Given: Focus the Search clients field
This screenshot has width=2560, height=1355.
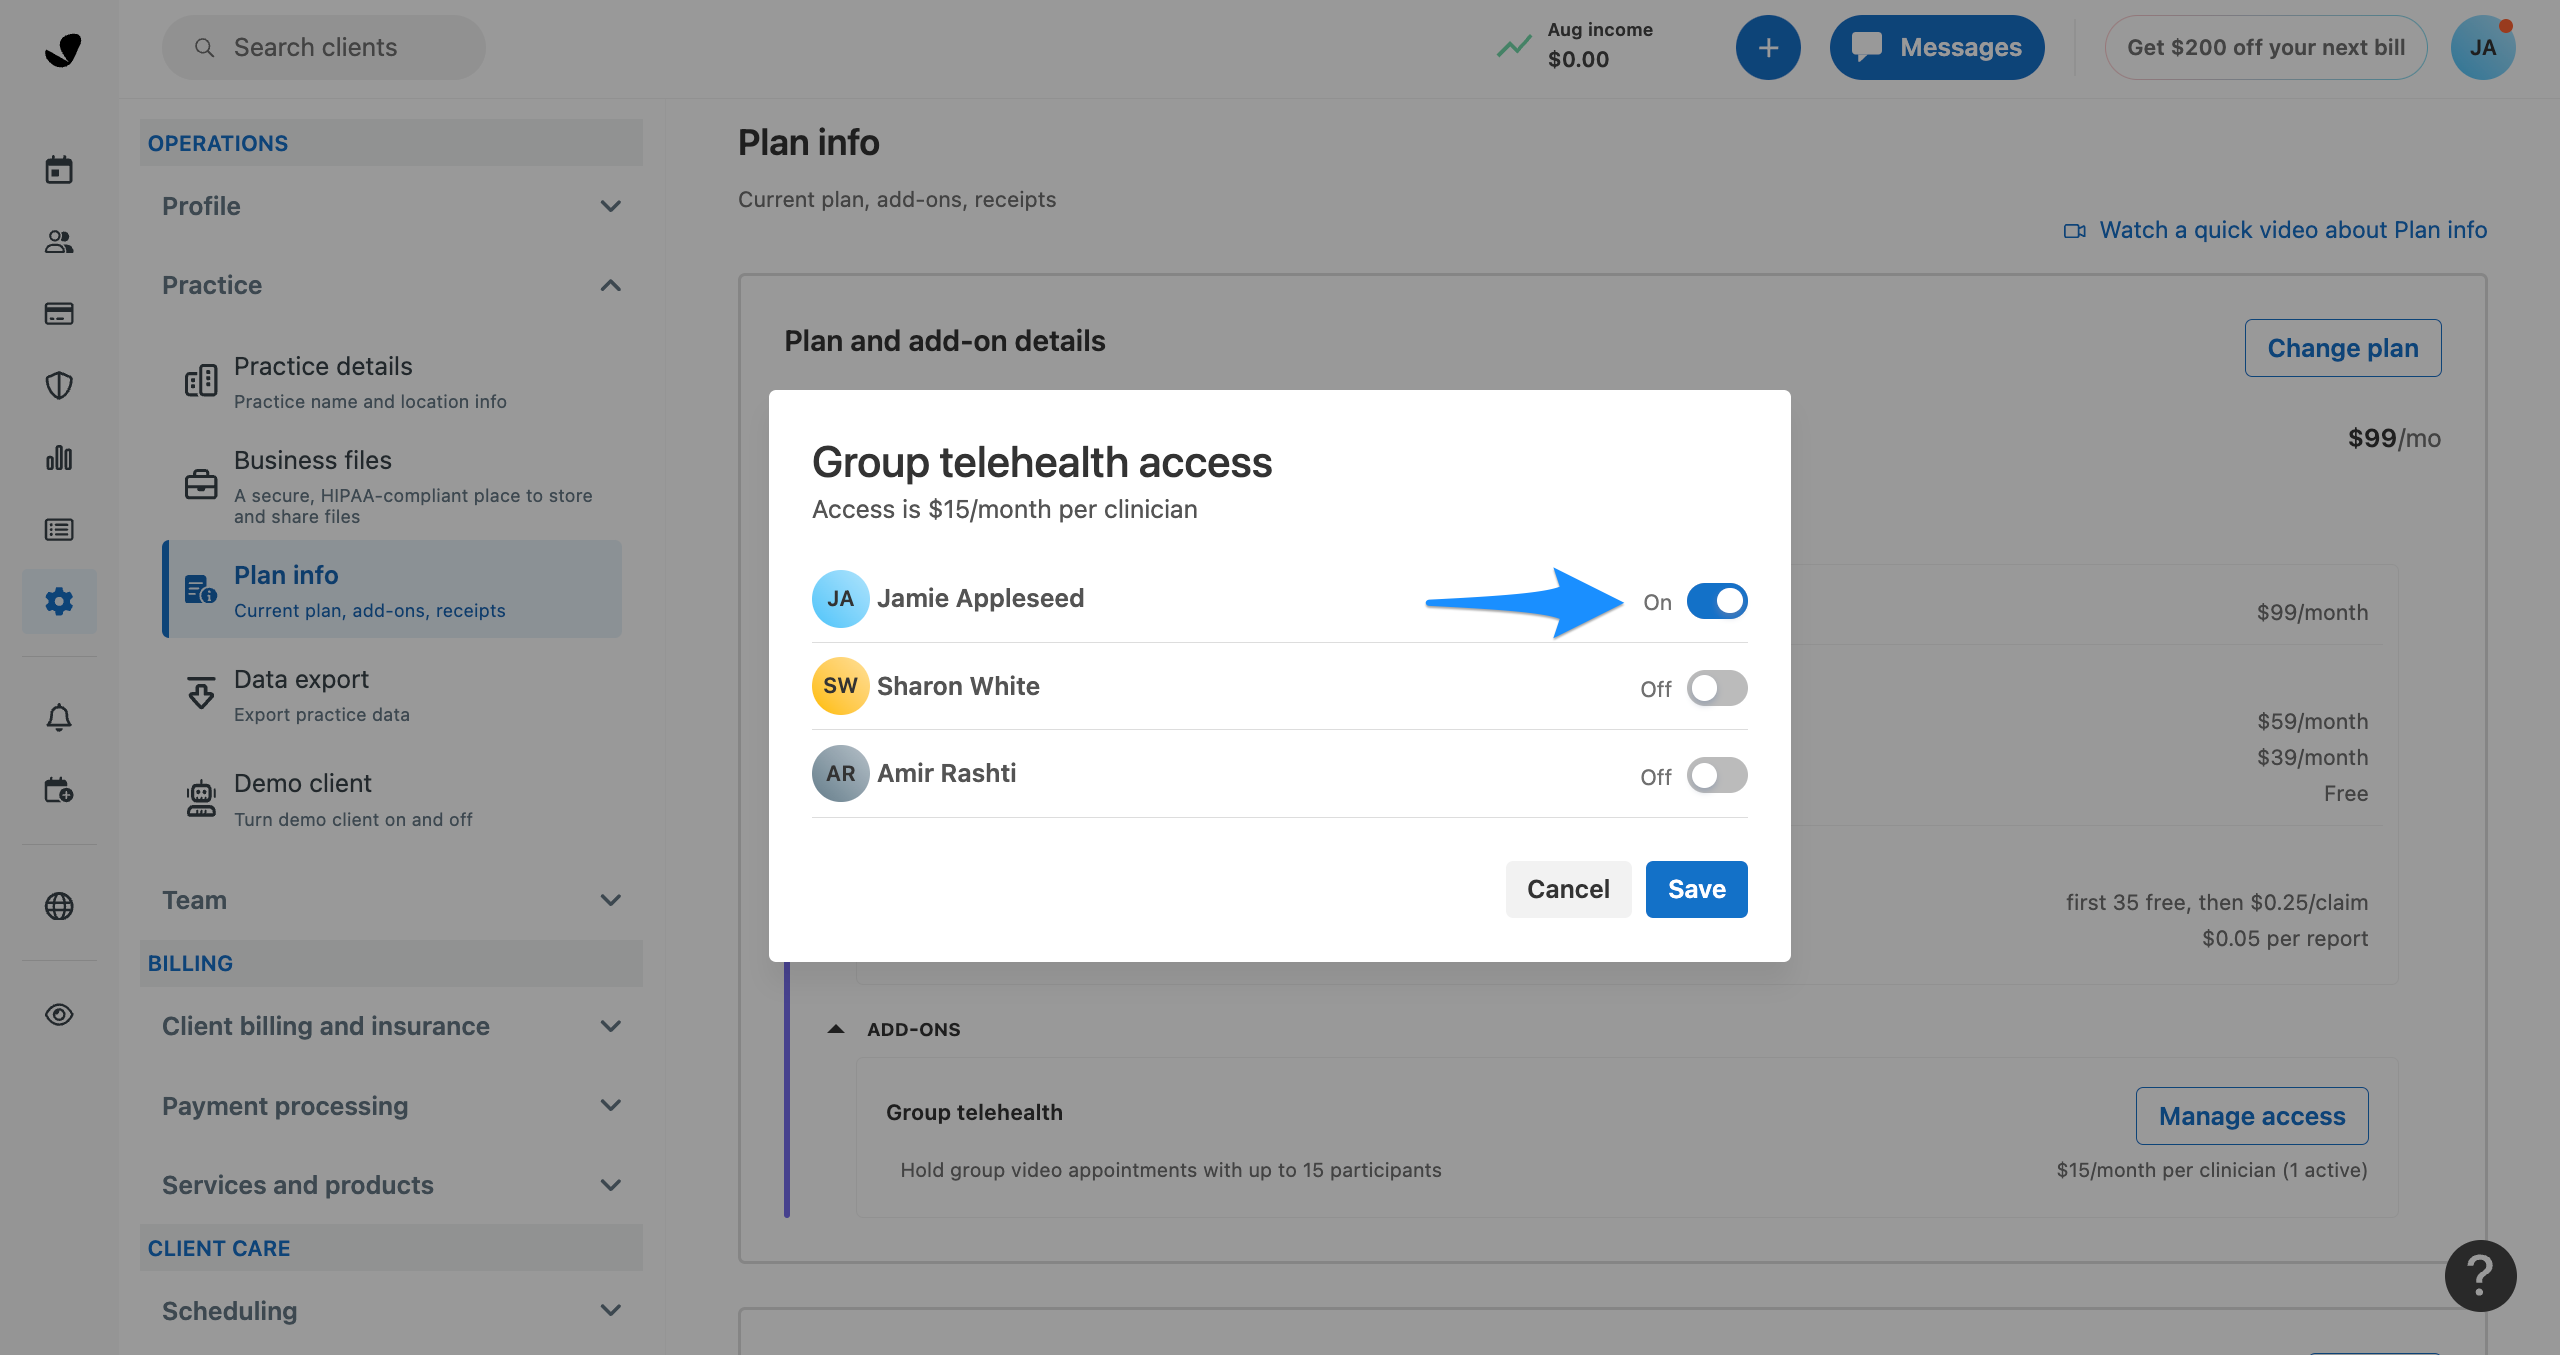Looking at the screenshot, I should [x=323, y=47].
